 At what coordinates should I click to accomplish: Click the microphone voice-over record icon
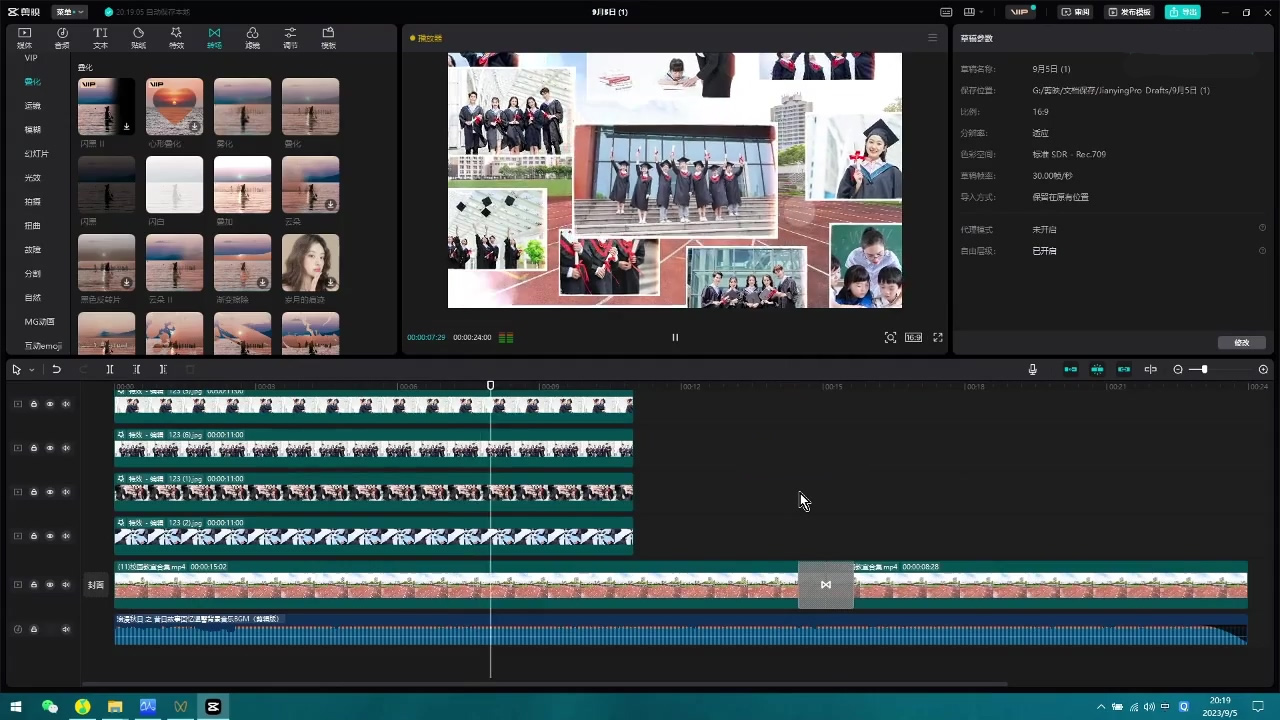point(1032,369)
